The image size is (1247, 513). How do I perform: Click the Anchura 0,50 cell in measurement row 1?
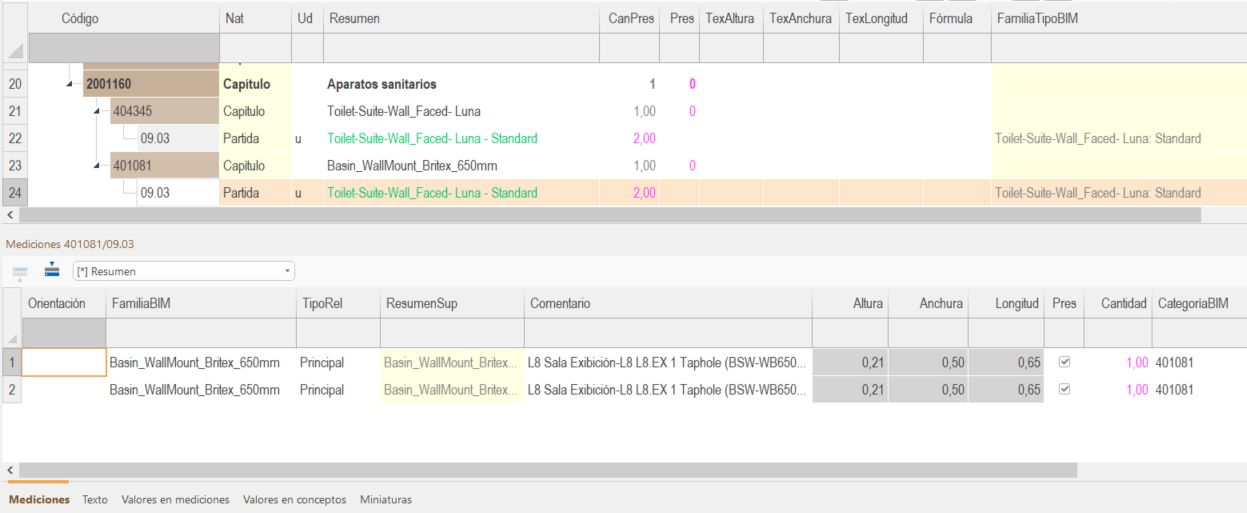[929, 362]
